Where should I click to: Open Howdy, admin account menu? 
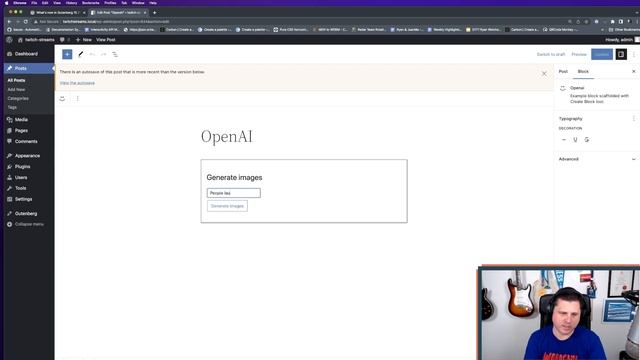pos(622,40)
